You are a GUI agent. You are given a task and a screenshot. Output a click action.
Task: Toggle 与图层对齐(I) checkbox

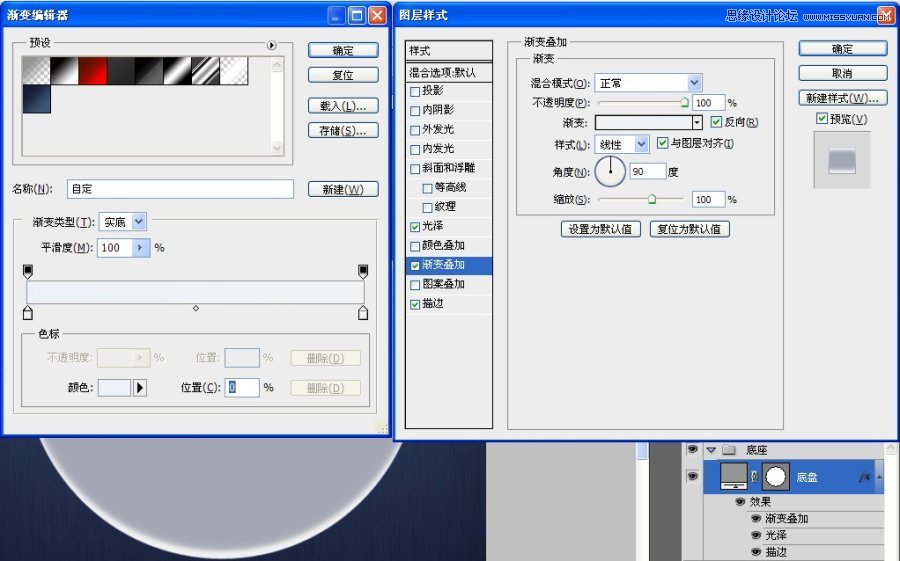tap(662, 143)
